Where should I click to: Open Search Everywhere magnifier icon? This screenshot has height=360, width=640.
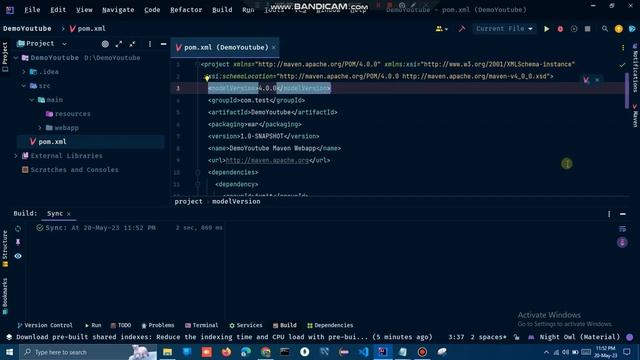[x=604, y=29]
